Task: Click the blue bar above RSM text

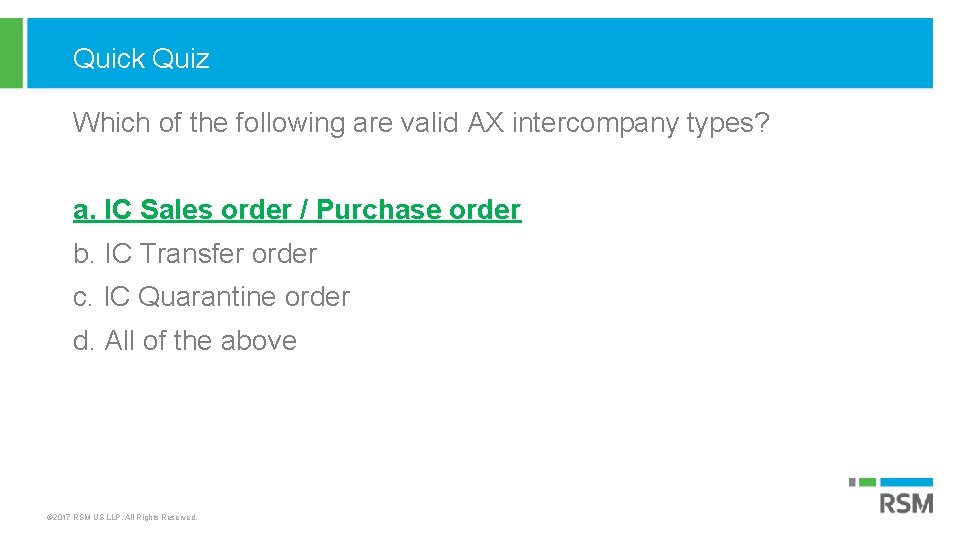Action: [906, 482]
